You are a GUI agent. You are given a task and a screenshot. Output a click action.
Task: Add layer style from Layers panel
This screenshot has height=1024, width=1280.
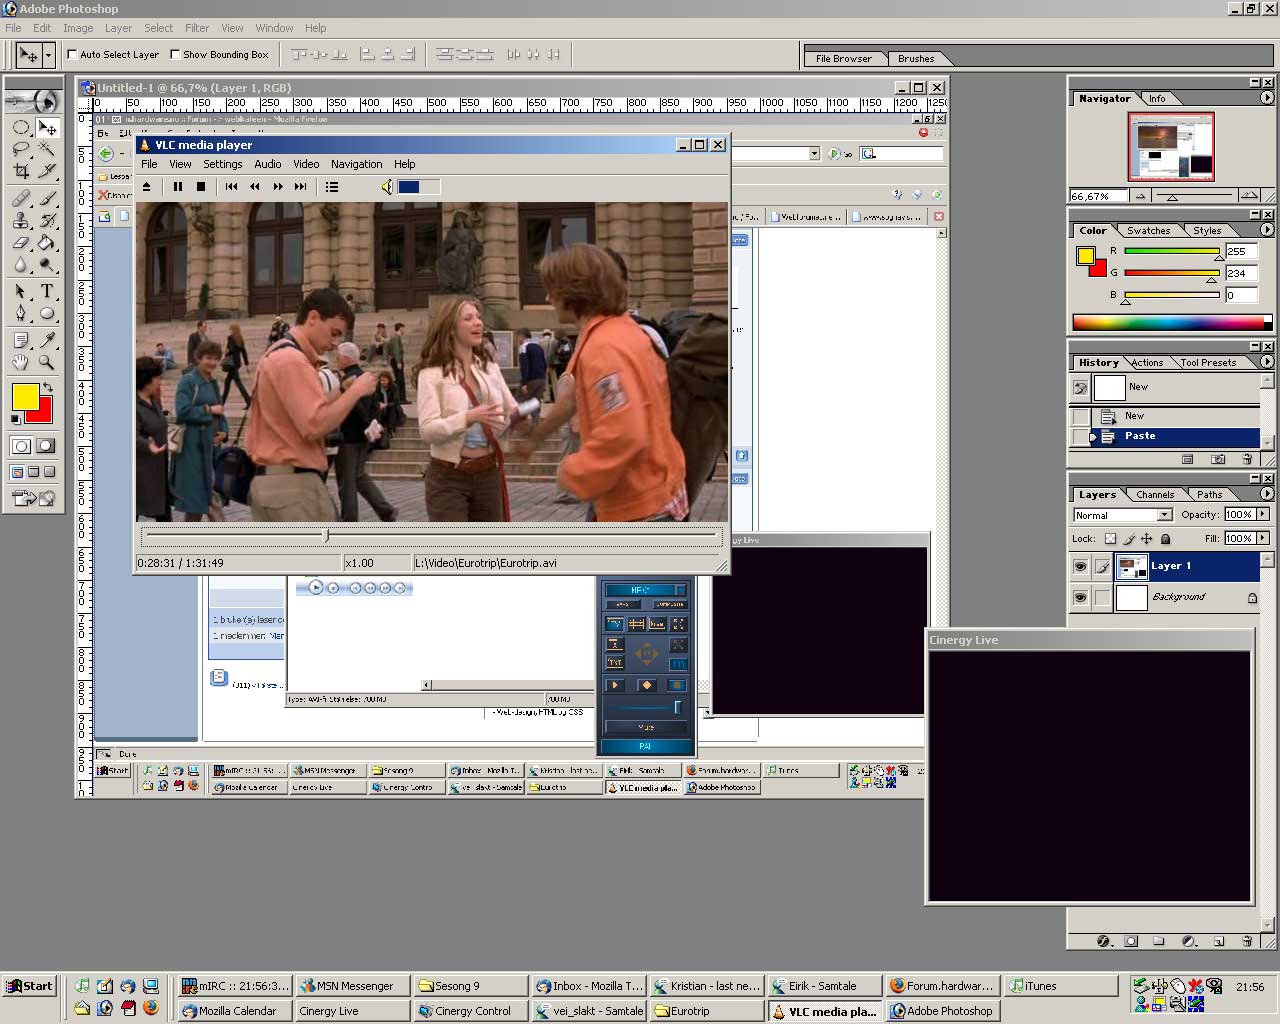pyautogui.click(x=1104, y=941)
